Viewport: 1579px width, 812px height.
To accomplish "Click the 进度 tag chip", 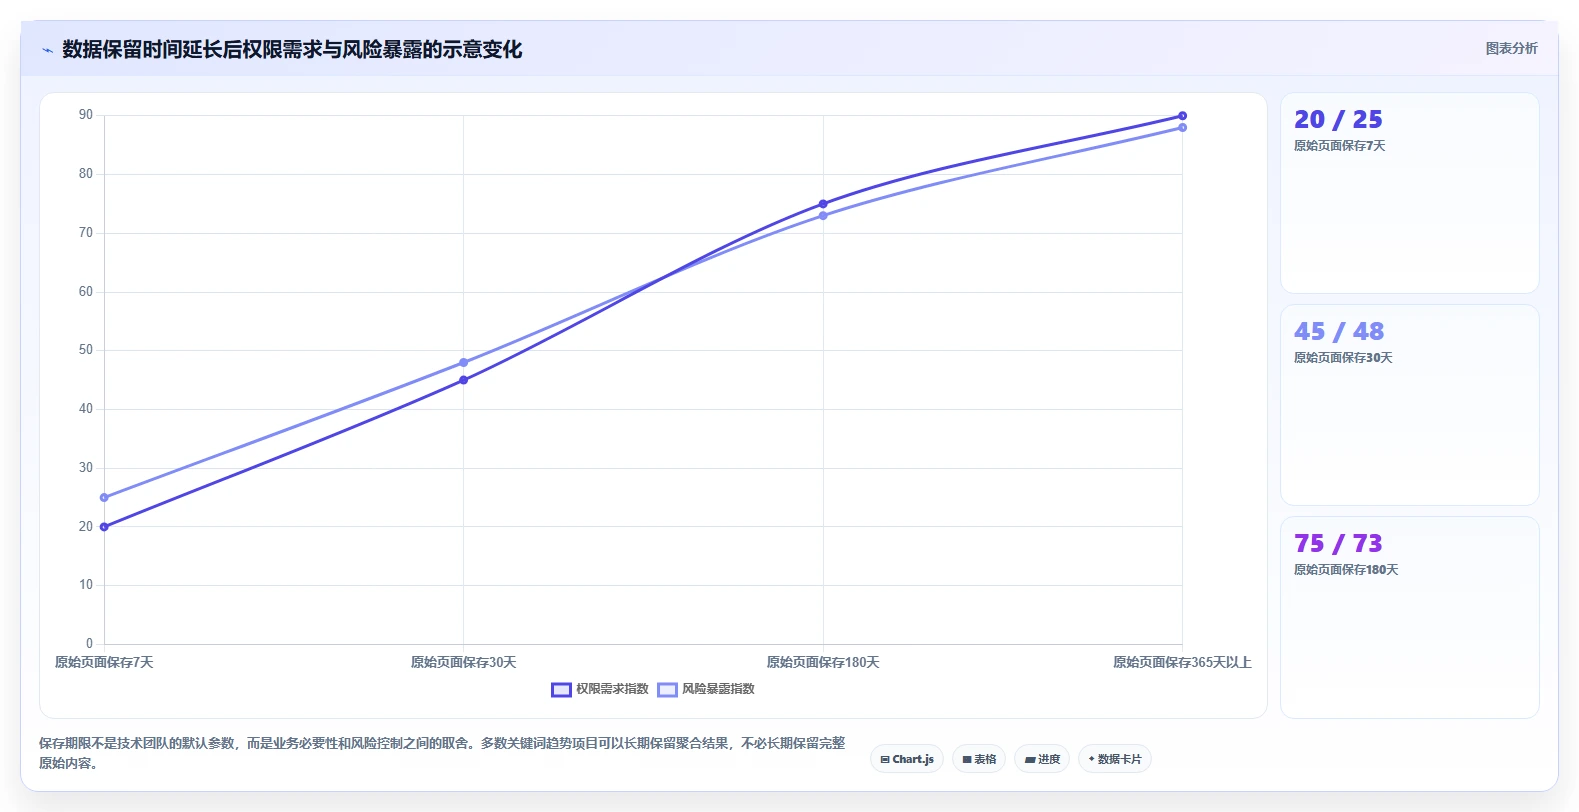I will coord(1042,759).
